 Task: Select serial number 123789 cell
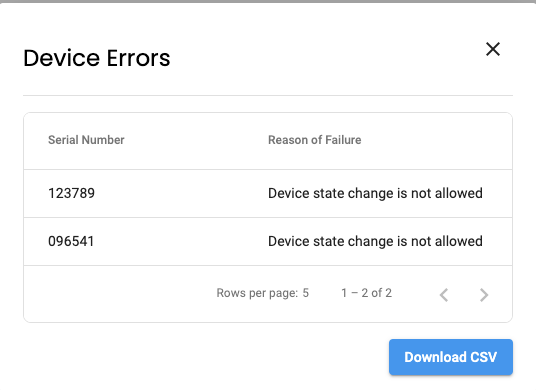(x=71, y=193)
